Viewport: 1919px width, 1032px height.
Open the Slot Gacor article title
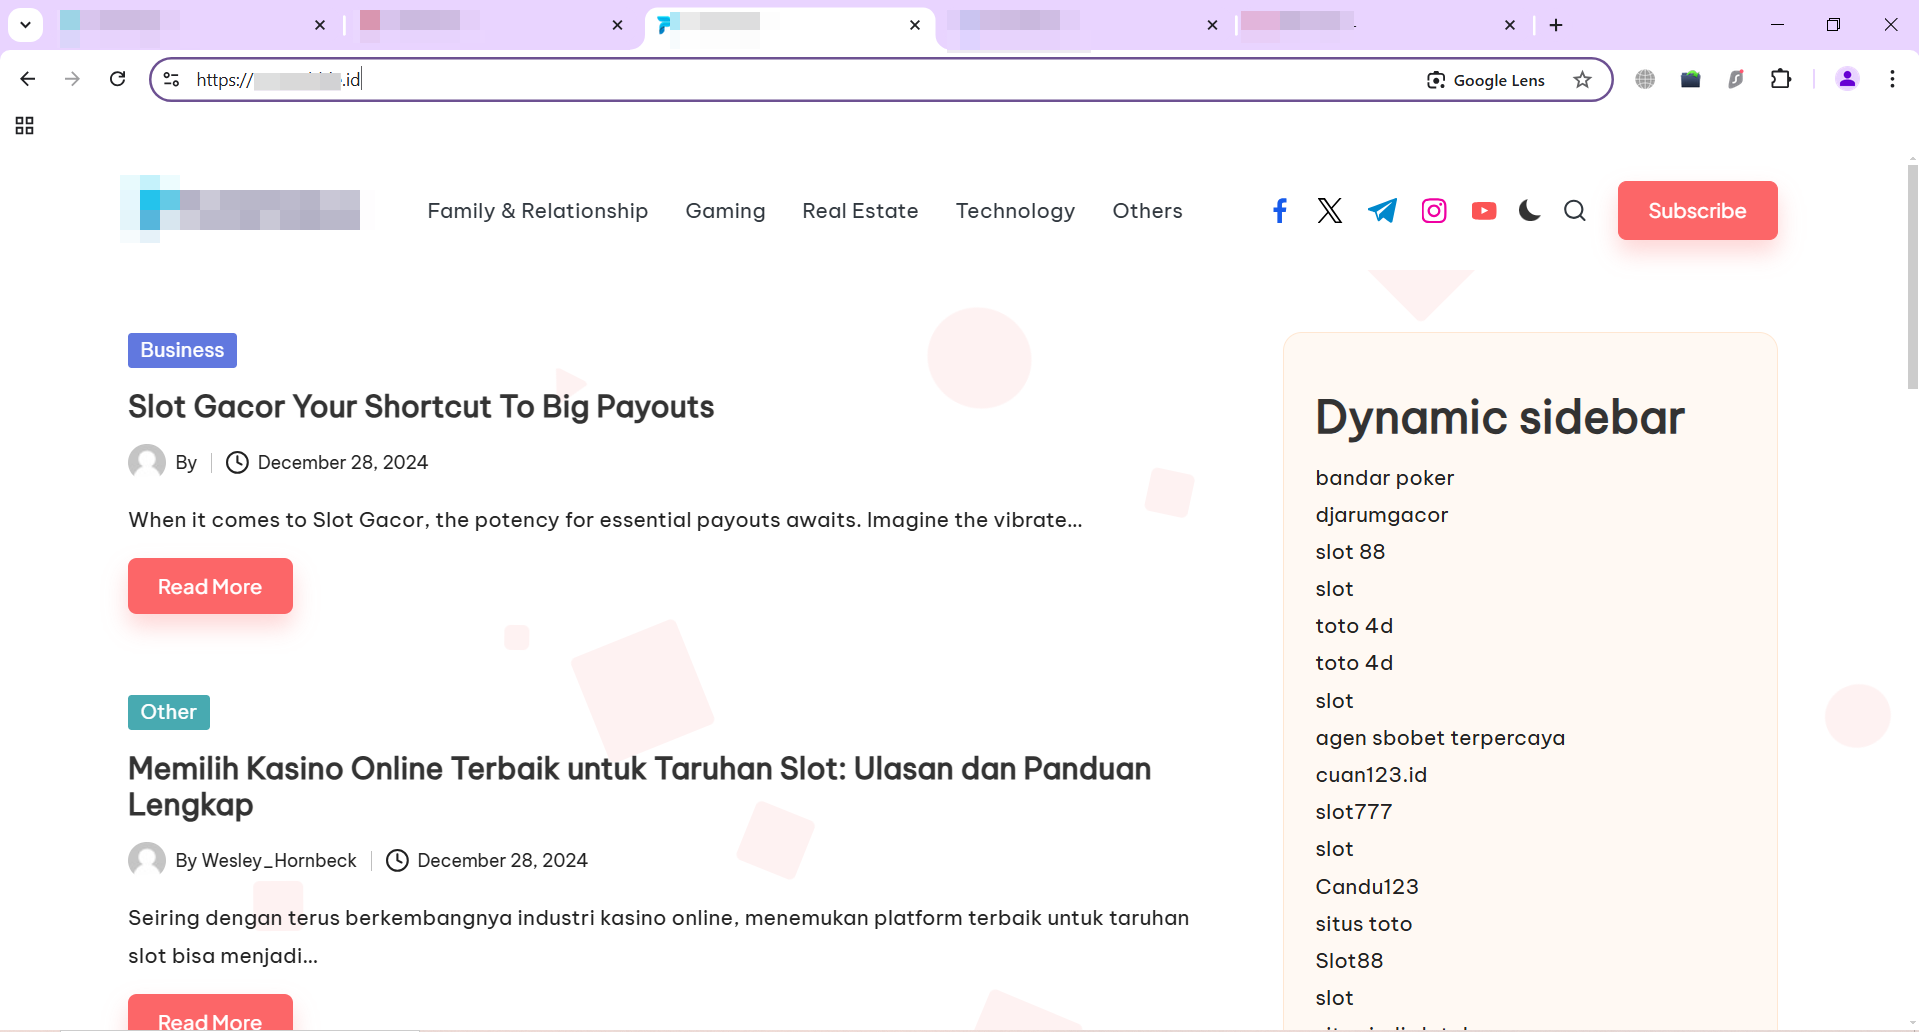420,407
